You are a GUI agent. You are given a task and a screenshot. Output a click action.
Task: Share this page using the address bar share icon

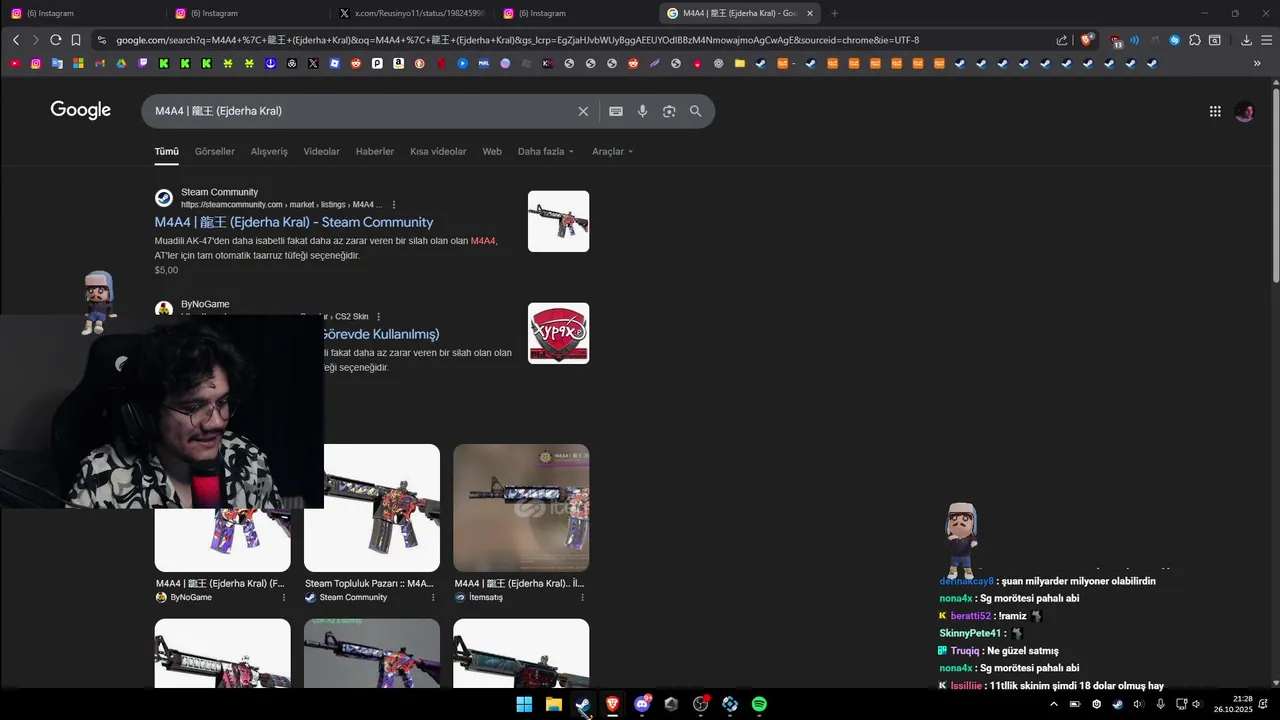pyautogui.click(x=1062, y=40)
